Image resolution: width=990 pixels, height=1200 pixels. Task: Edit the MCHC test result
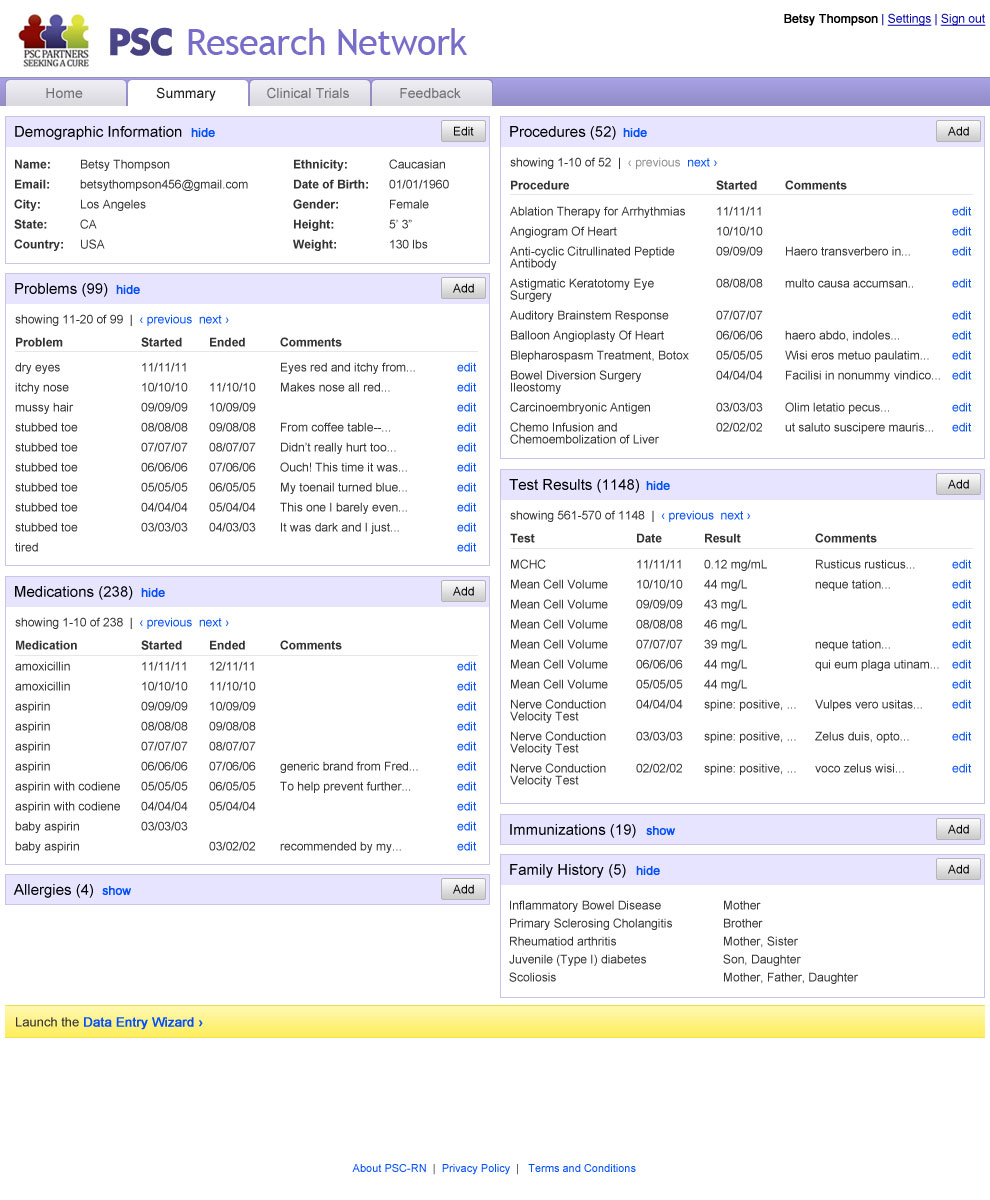click(x=961, y=565)
